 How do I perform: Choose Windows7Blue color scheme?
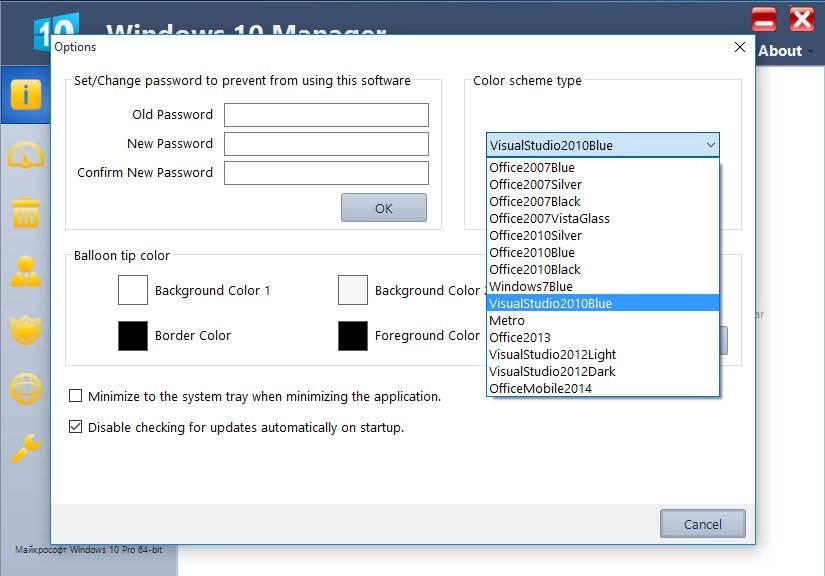pyautogui.click(x=603, y=286)
